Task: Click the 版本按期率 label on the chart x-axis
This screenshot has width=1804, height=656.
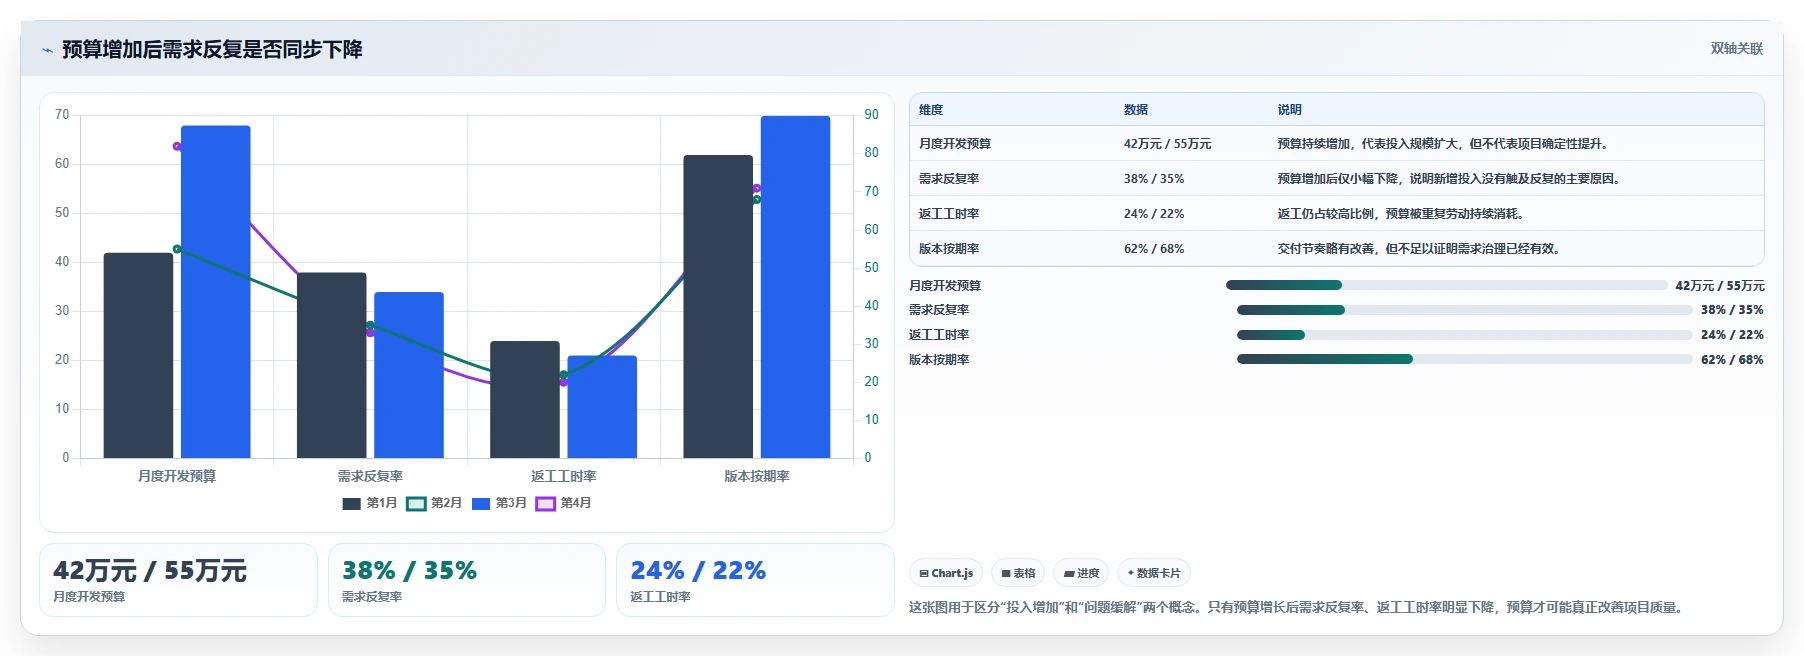Action: click(x=757, y=476)
